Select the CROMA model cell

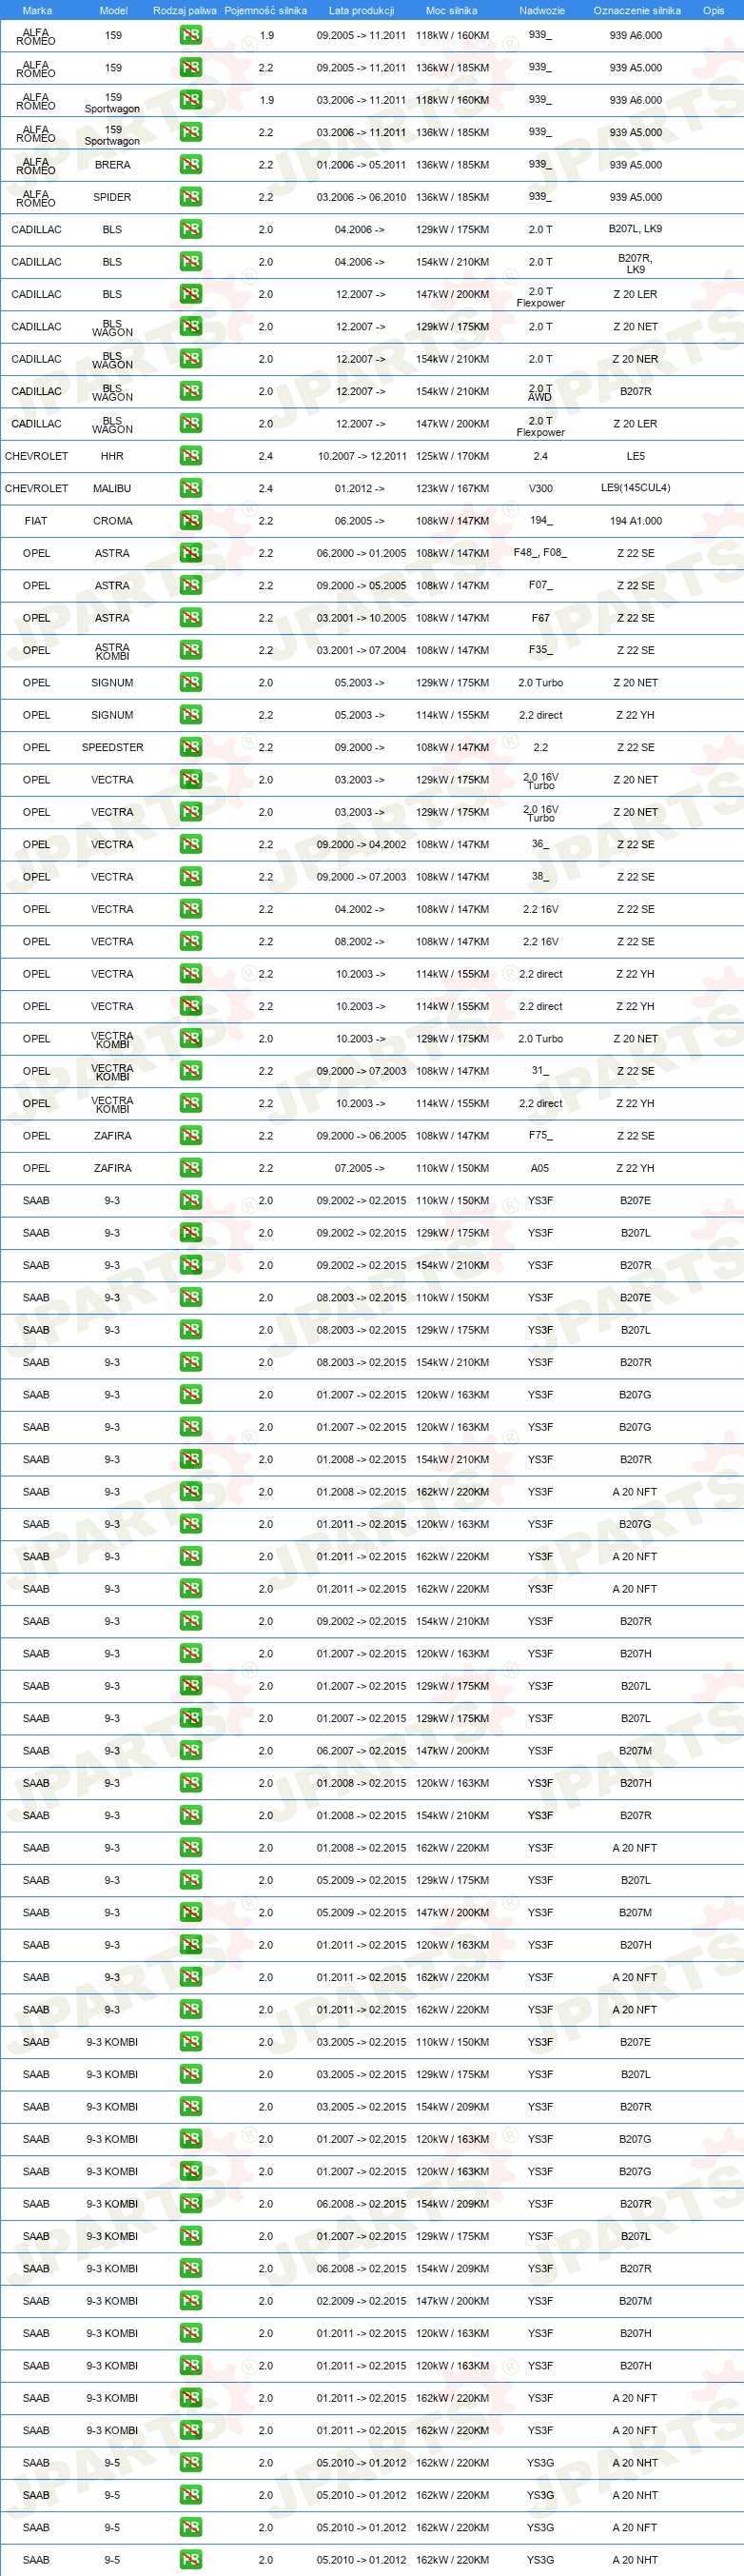[112, 521]
